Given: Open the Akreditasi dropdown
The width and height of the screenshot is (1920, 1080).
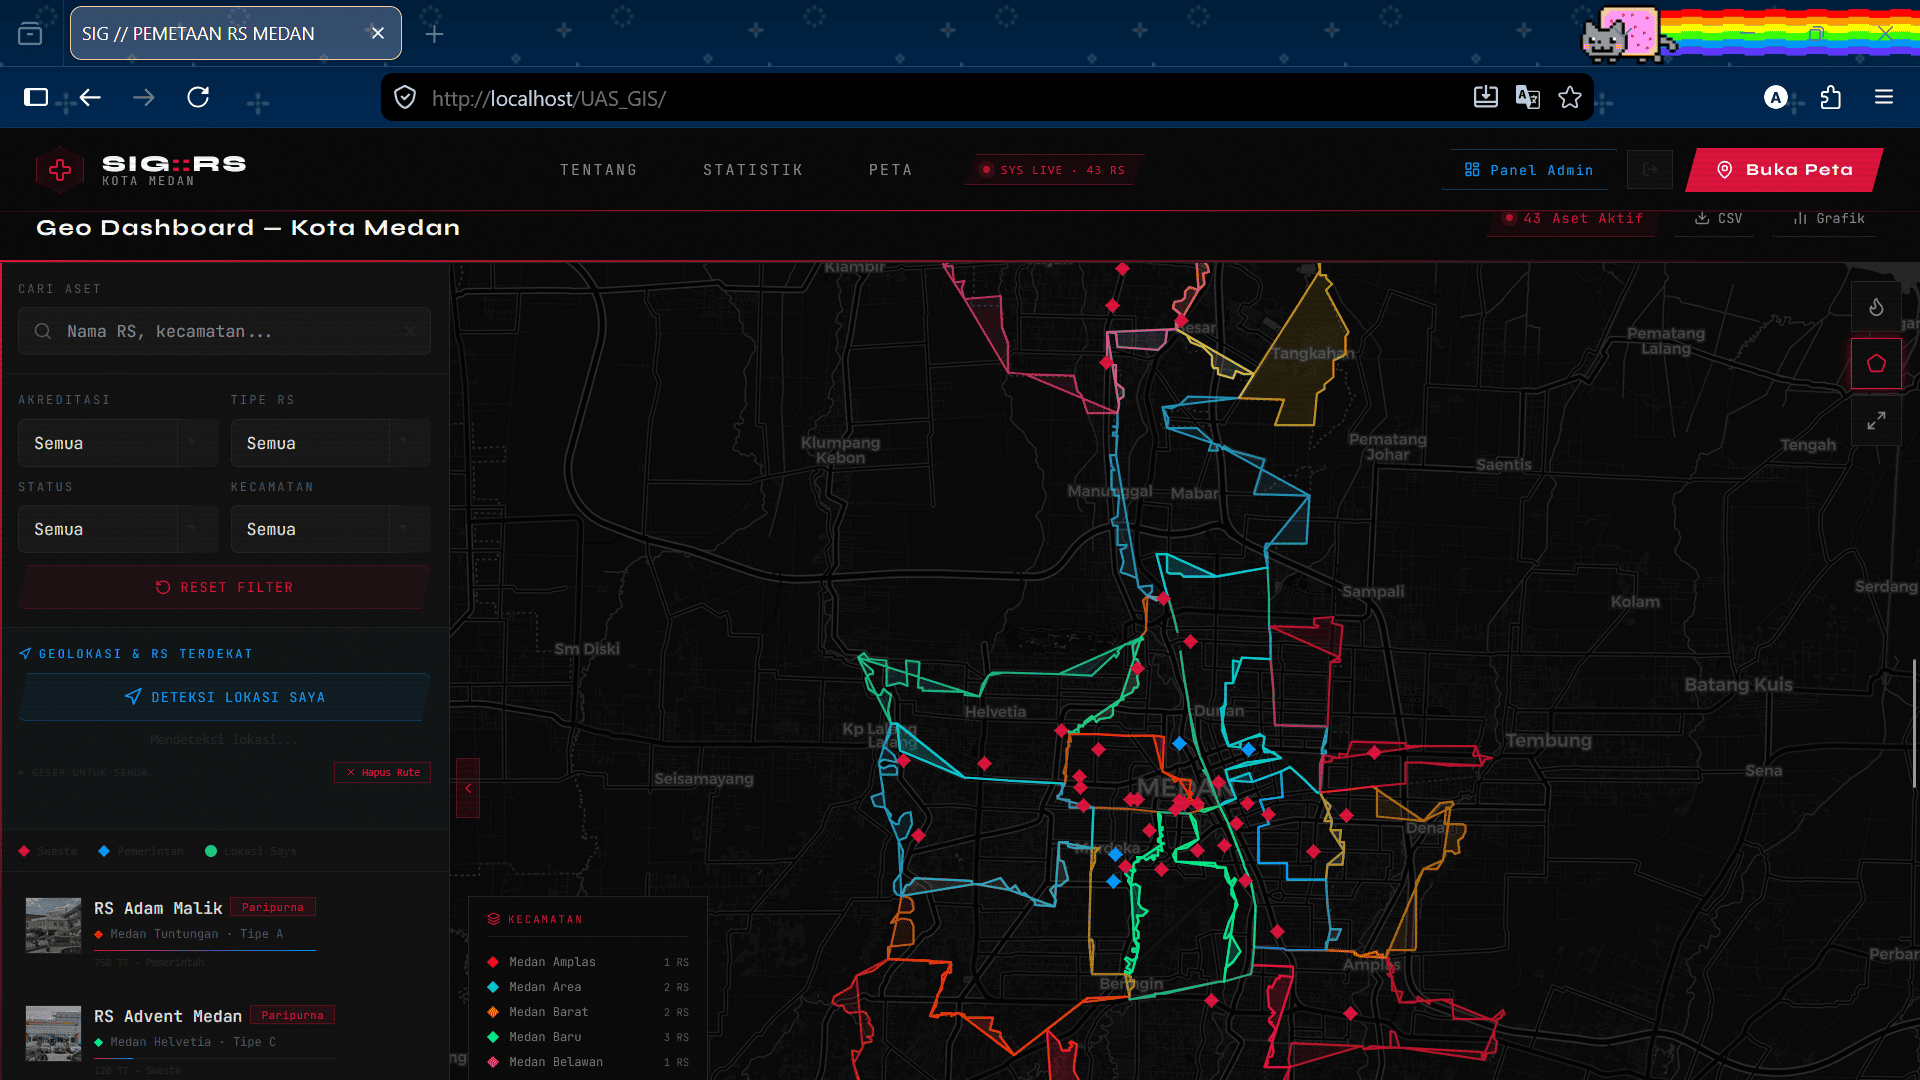Looking at the screenshot, I should pyautogui.click(x=118, y=443).
